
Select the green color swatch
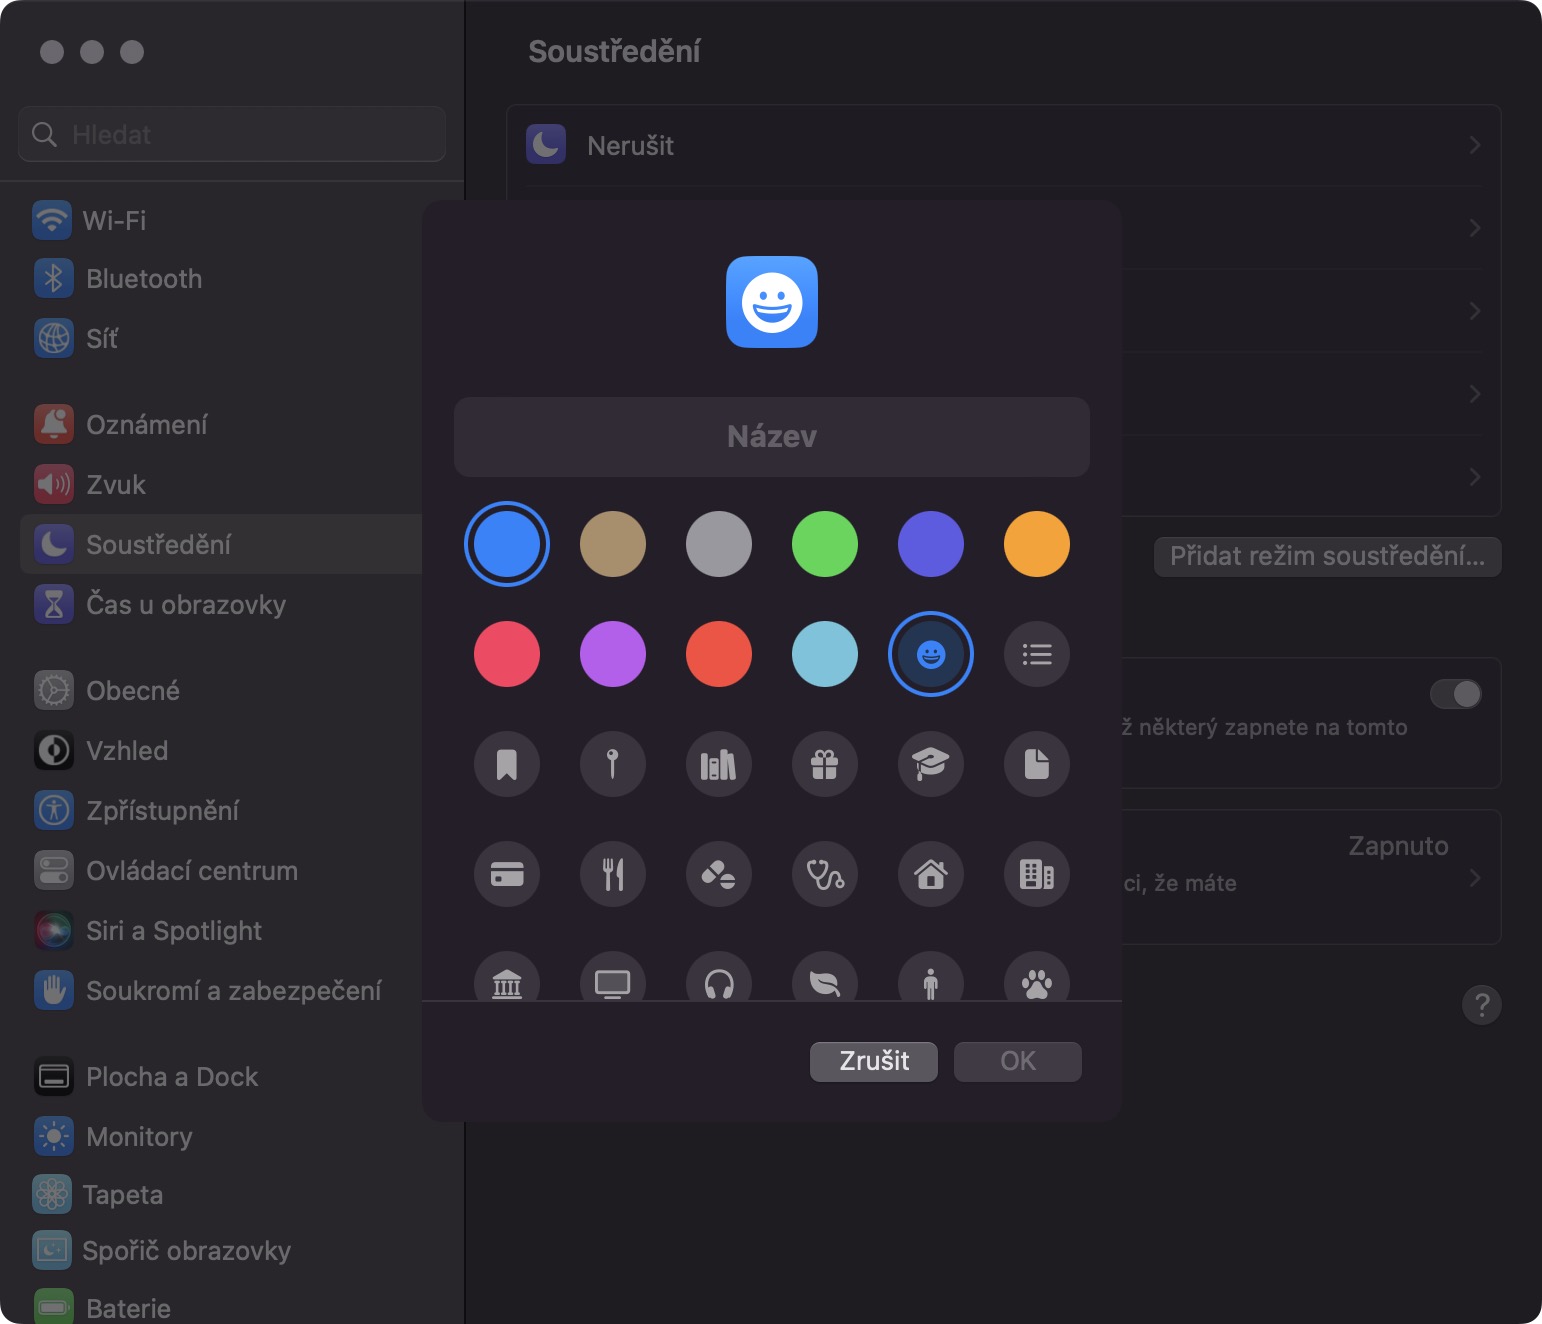(825, 544)
